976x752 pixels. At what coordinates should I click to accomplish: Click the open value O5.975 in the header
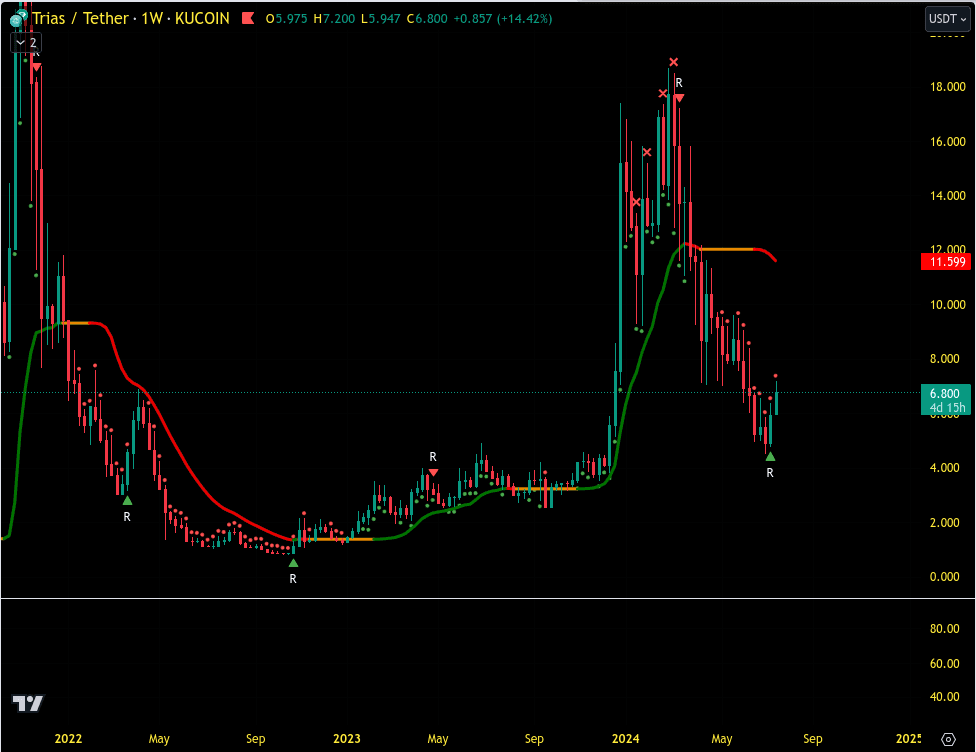286,19
